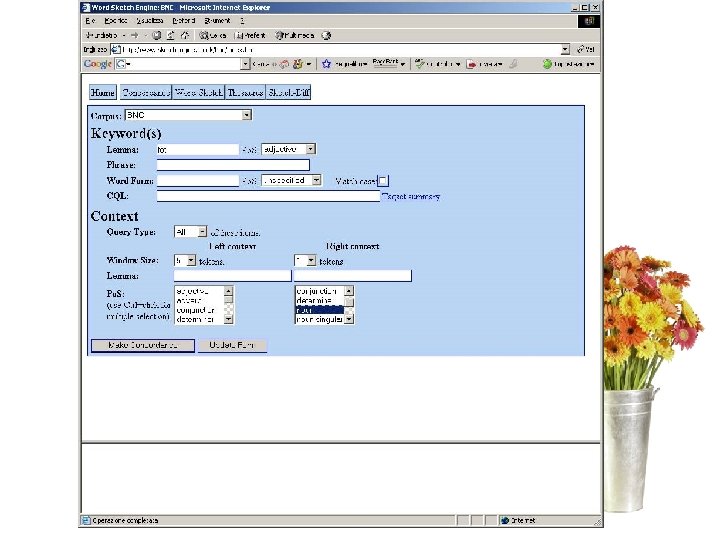720x540 pixels.
Task: Click the Windows flag throbber icon
Action: pos(589,21)
